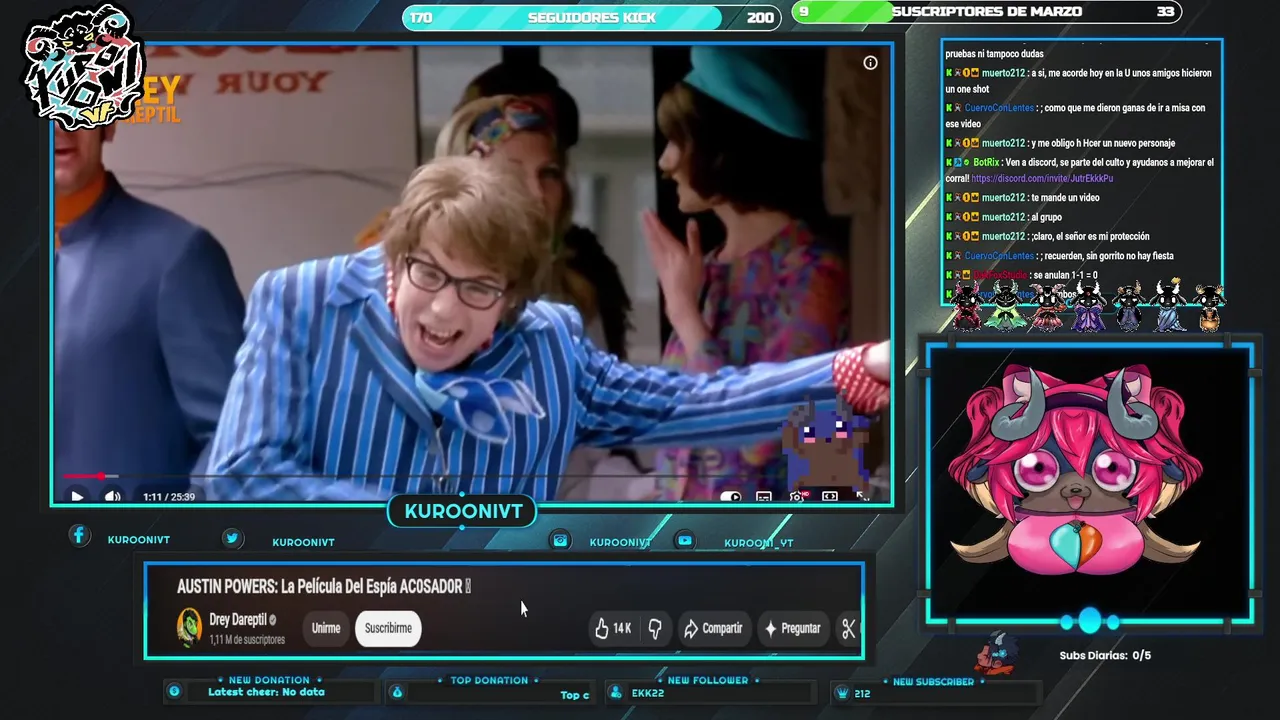This screenshot has height=720, width=1280.
Task: Click the Compartir share button
Action: tap(713, 628)
